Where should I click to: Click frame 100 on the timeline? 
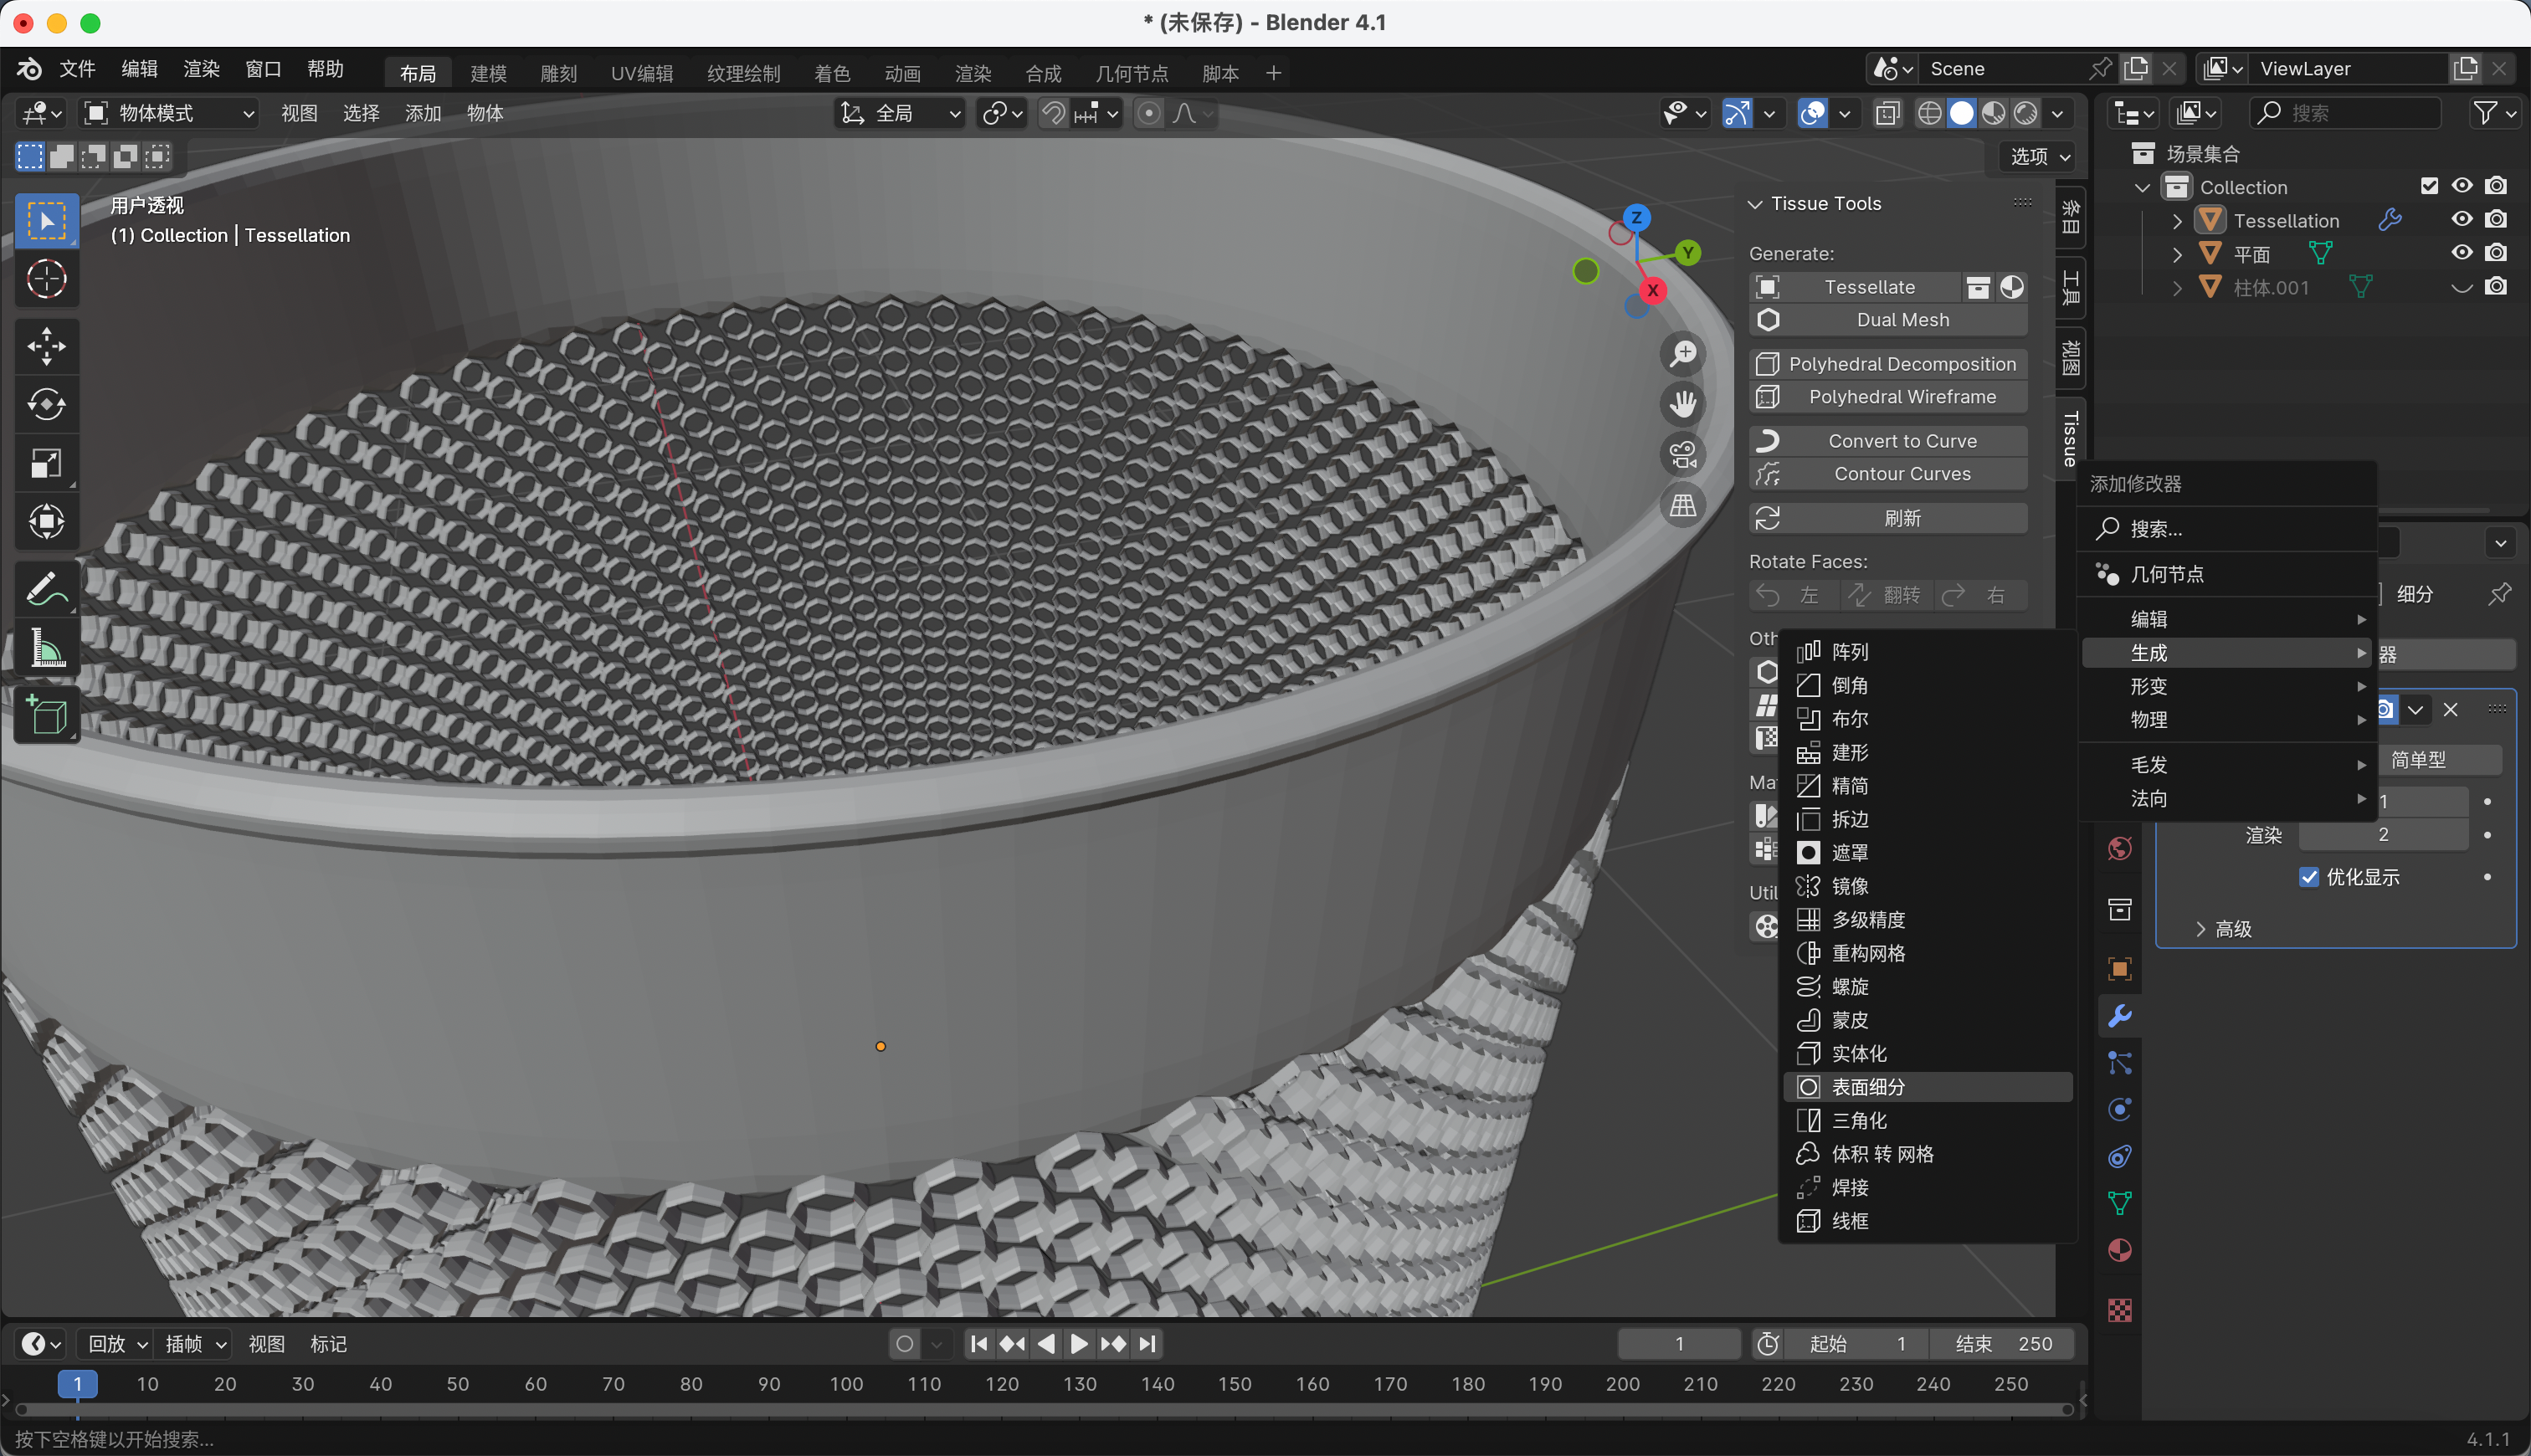pyautogui.click(x=846, y=1384)
